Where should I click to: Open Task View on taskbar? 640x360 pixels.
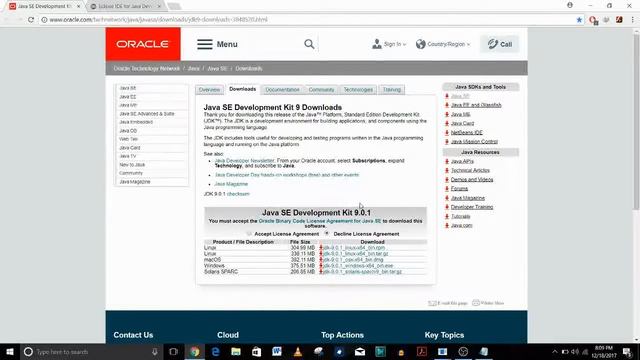click(x=173, y=351)
